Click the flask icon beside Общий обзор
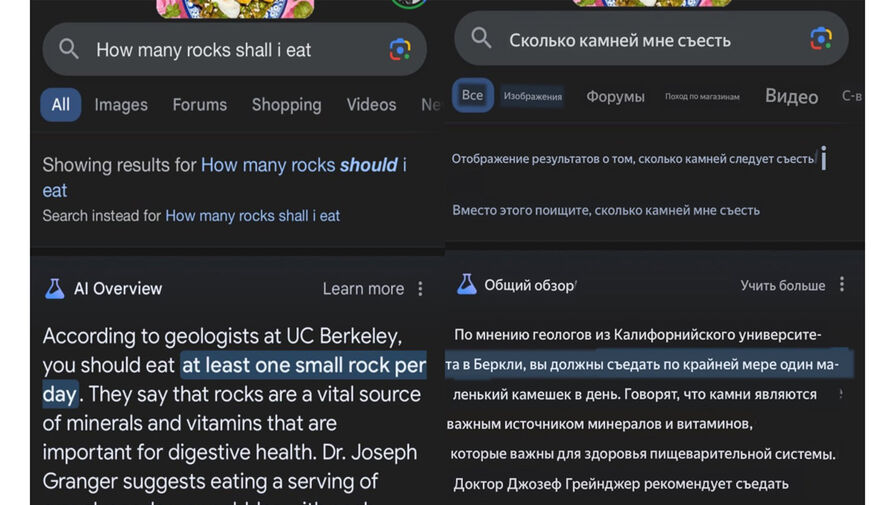The image size is (895, 505). [466, 285]
